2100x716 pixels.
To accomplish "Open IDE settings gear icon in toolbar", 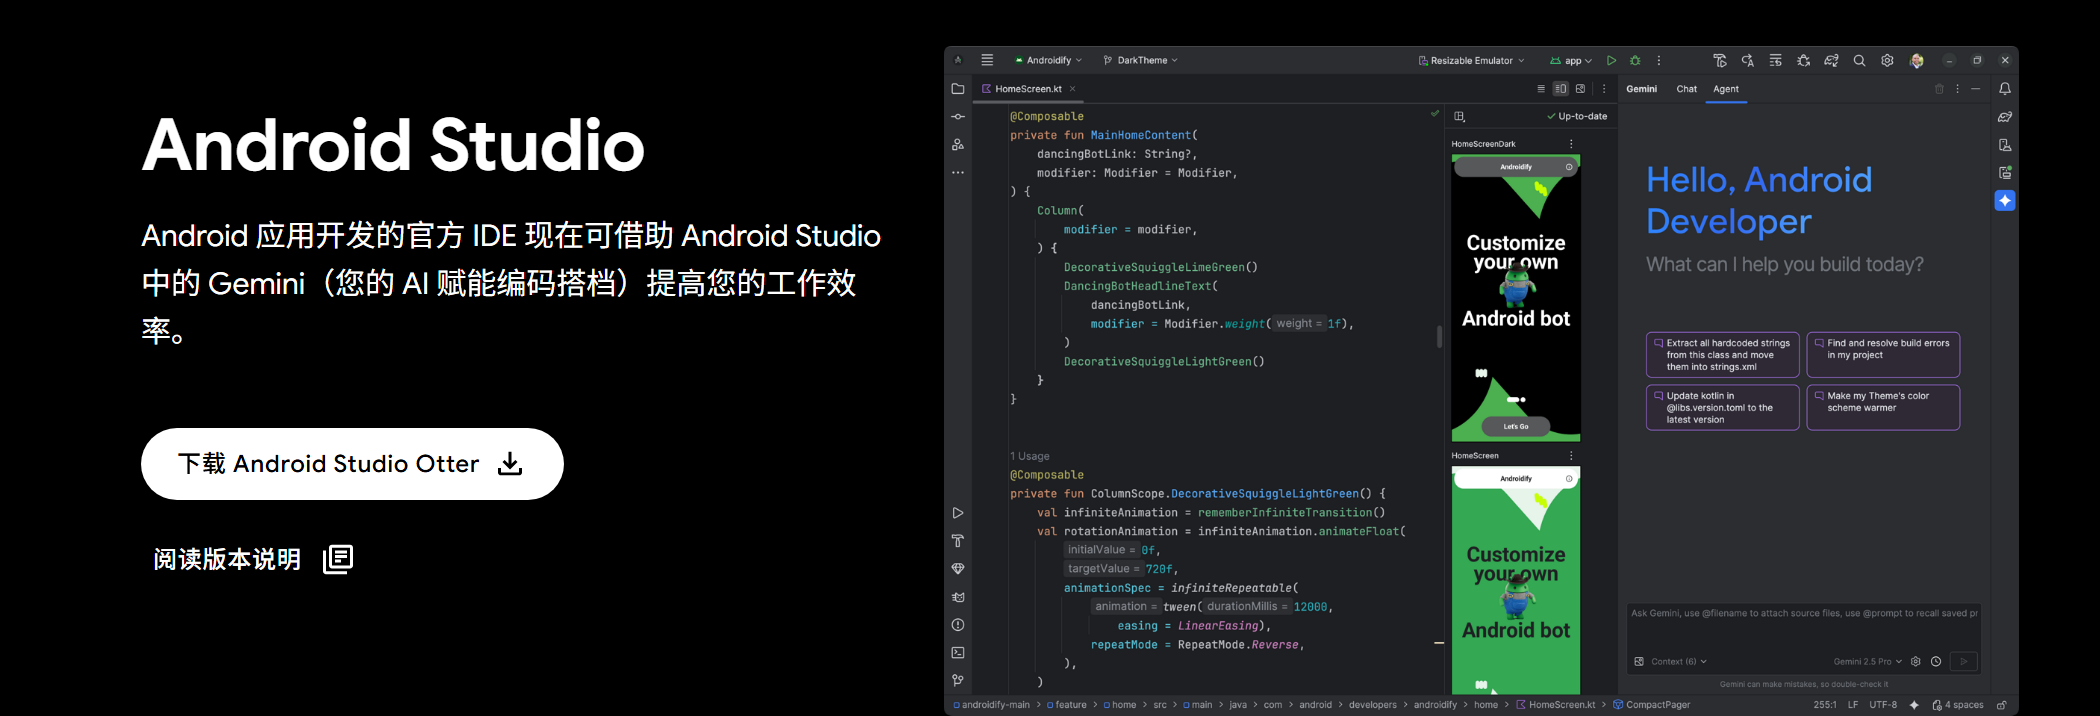I will [1887, 60].
